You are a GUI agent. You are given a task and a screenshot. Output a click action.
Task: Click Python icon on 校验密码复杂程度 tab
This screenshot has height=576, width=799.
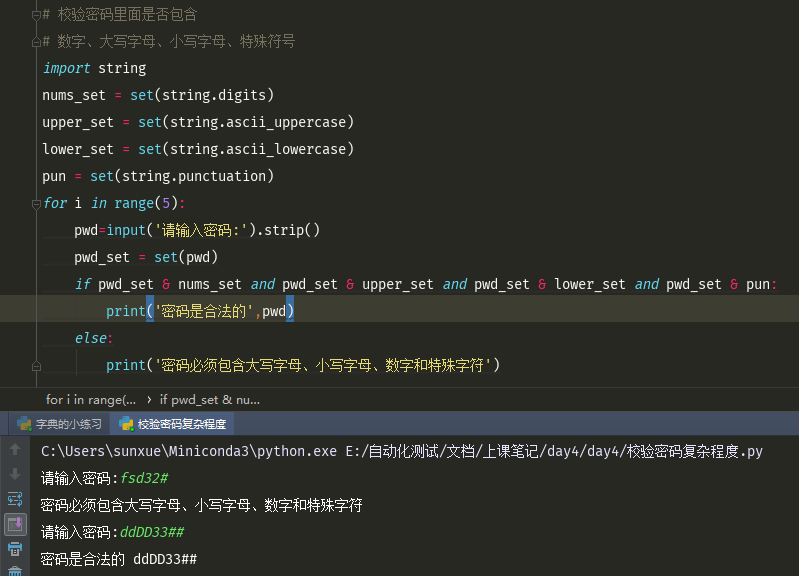[x=126, y=424]
